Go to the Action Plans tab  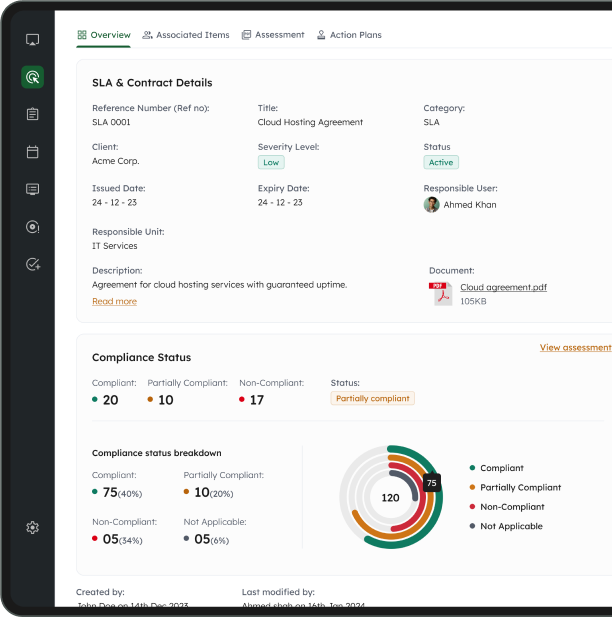click(349, 35)
